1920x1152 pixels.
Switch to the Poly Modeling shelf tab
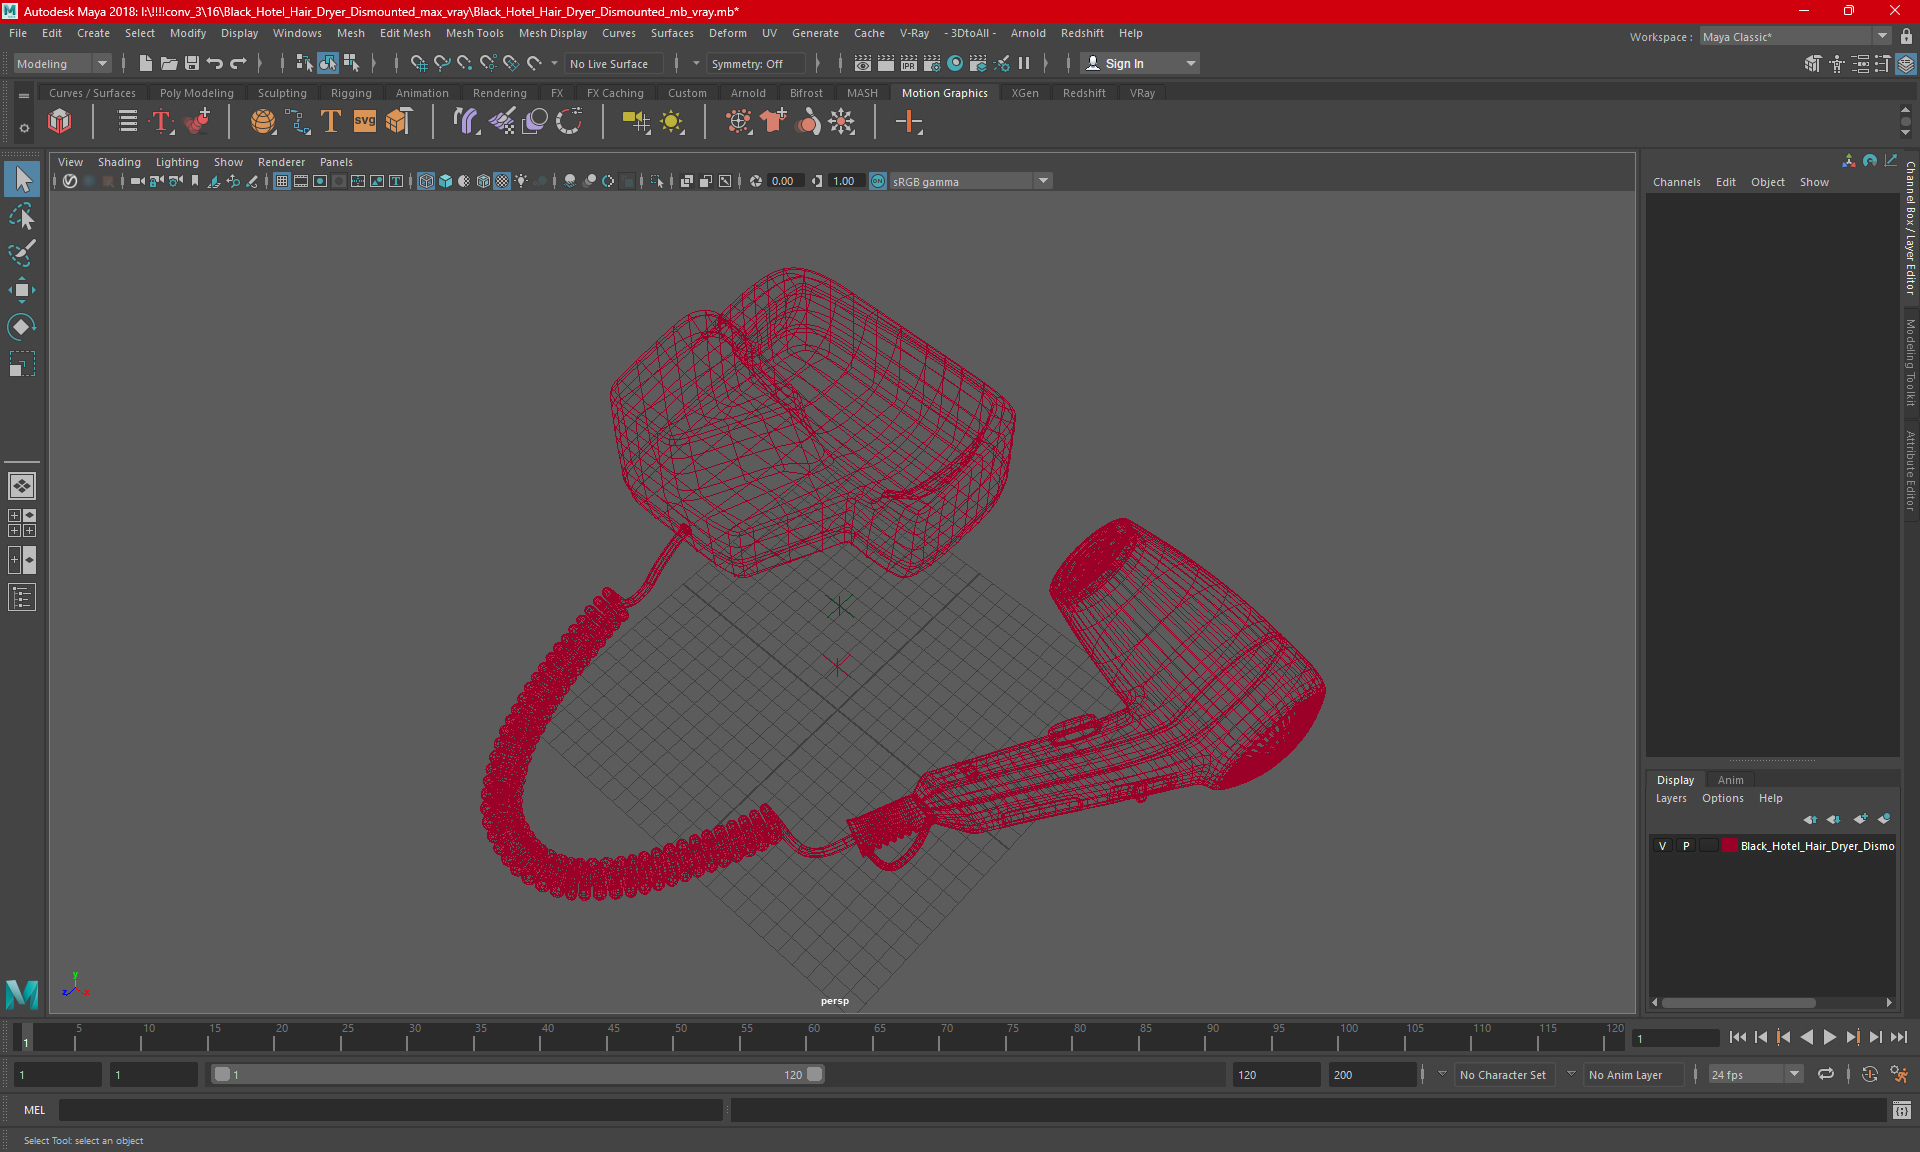tap(196, 93)
